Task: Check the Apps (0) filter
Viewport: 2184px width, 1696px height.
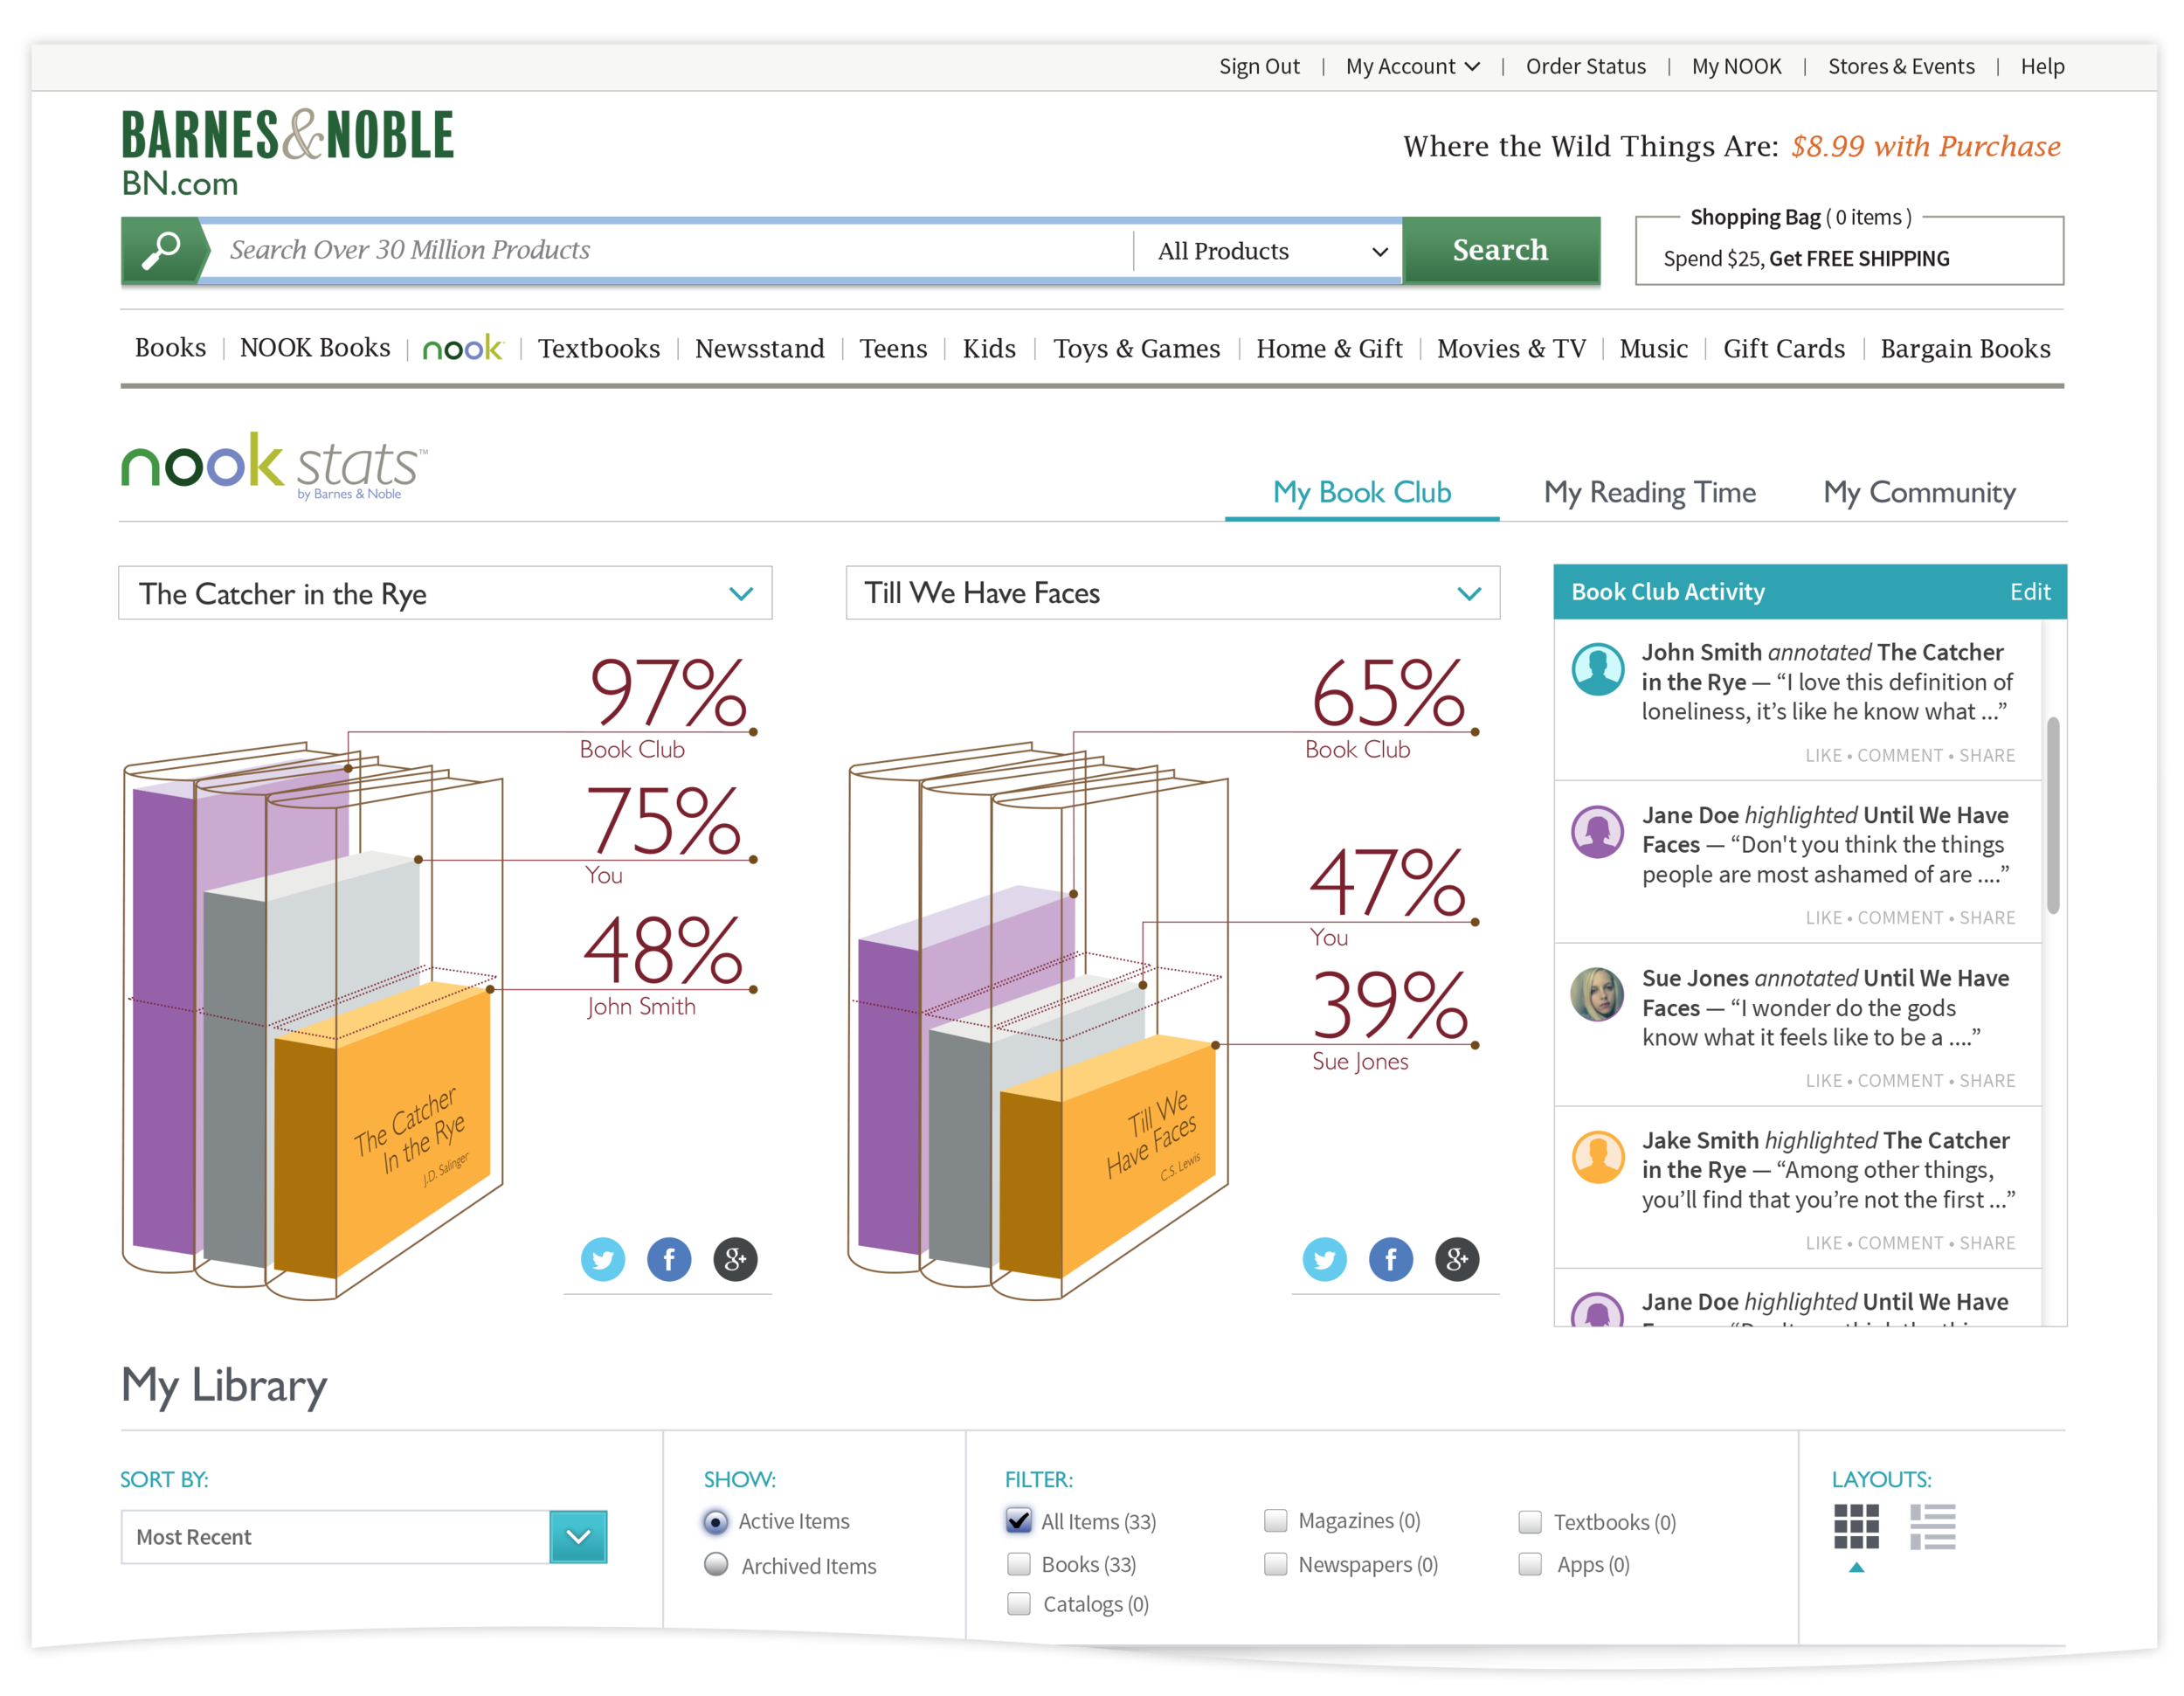Action: tap(1529, 1564)
